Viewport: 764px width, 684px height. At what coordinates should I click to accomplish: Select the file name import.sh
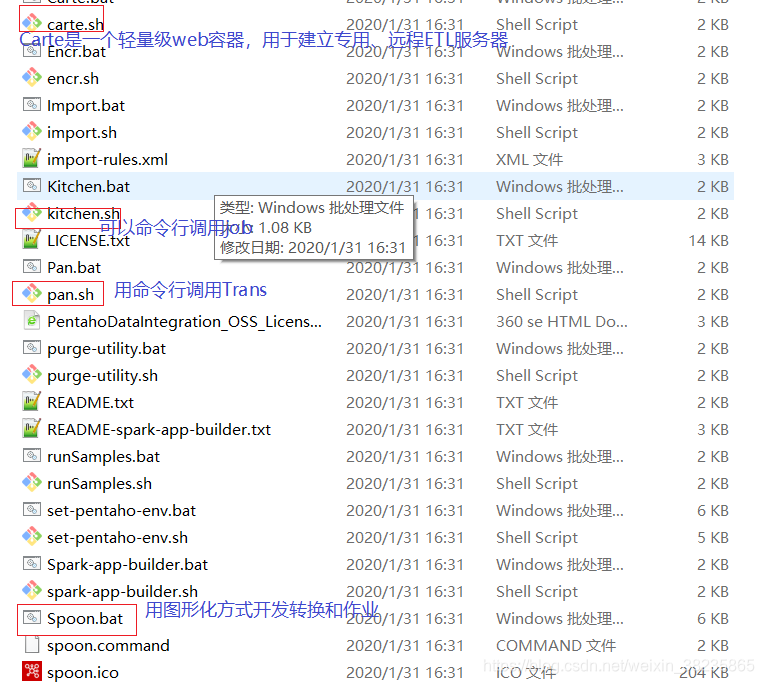[82, 133]
